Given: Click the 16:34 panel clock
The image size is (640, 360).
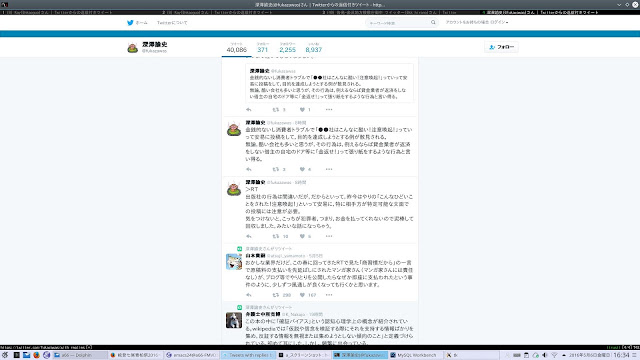Looking at the screenshot, I should click(x=621, y=355).
